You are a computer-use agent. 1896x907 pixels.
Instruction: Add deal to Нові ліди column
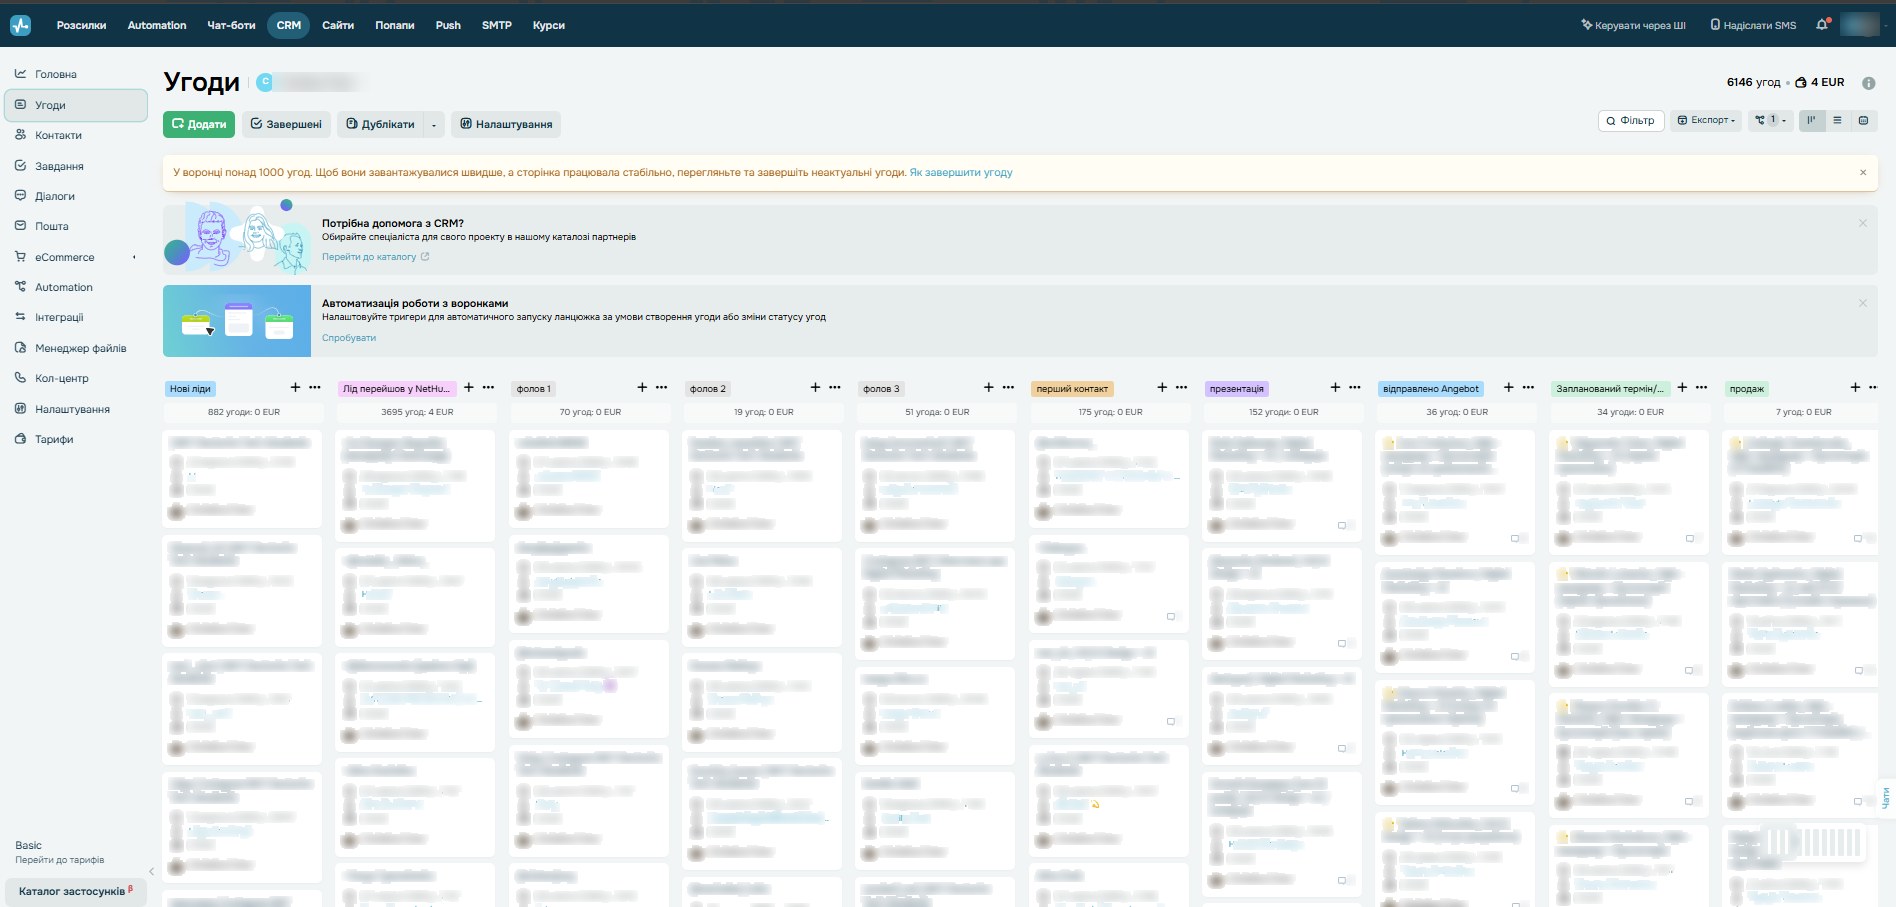coord(295,387)
